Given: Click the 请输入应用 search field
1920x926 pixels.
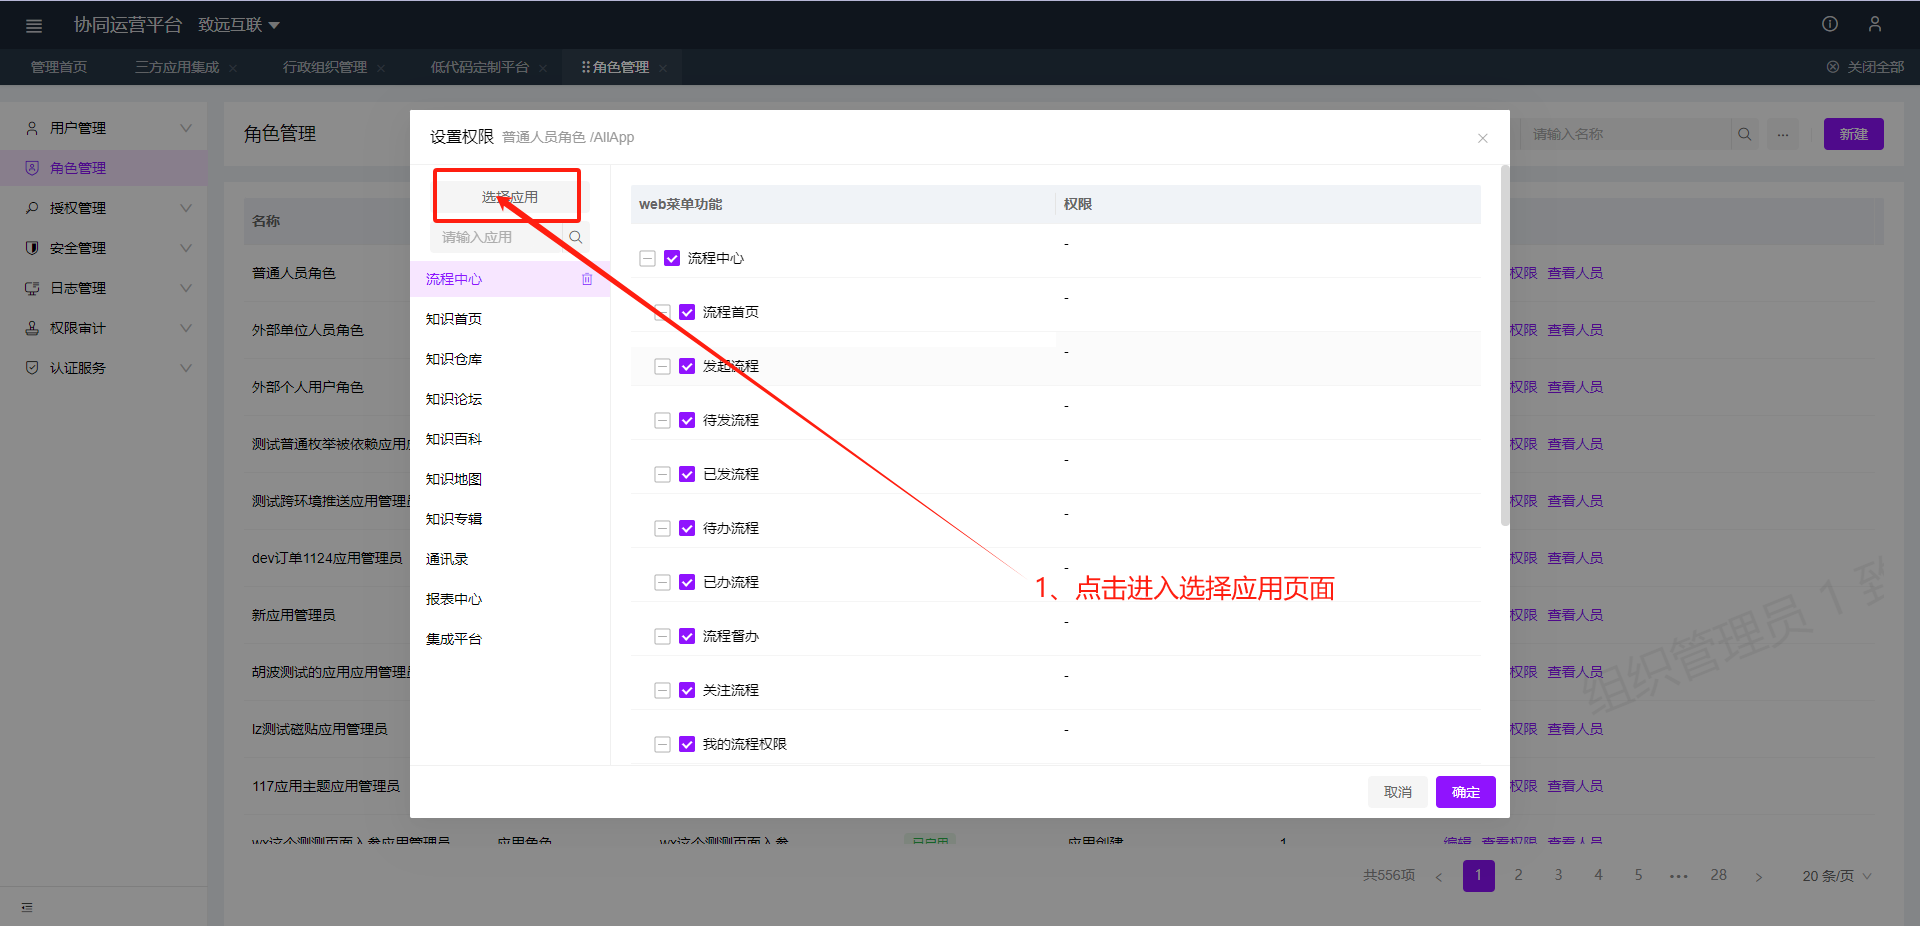Looking at the screenshot, I should [x=496, y=237].
